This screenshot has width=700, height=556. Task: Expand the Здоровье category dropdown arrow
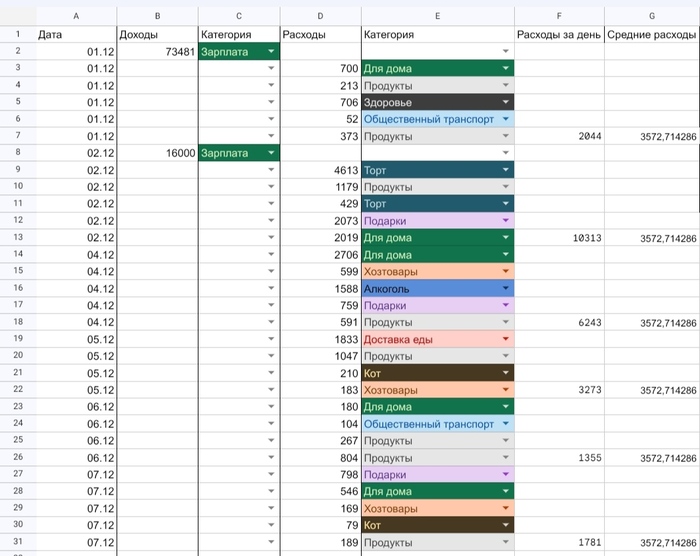pyautogui.click(x=505, y=102)
